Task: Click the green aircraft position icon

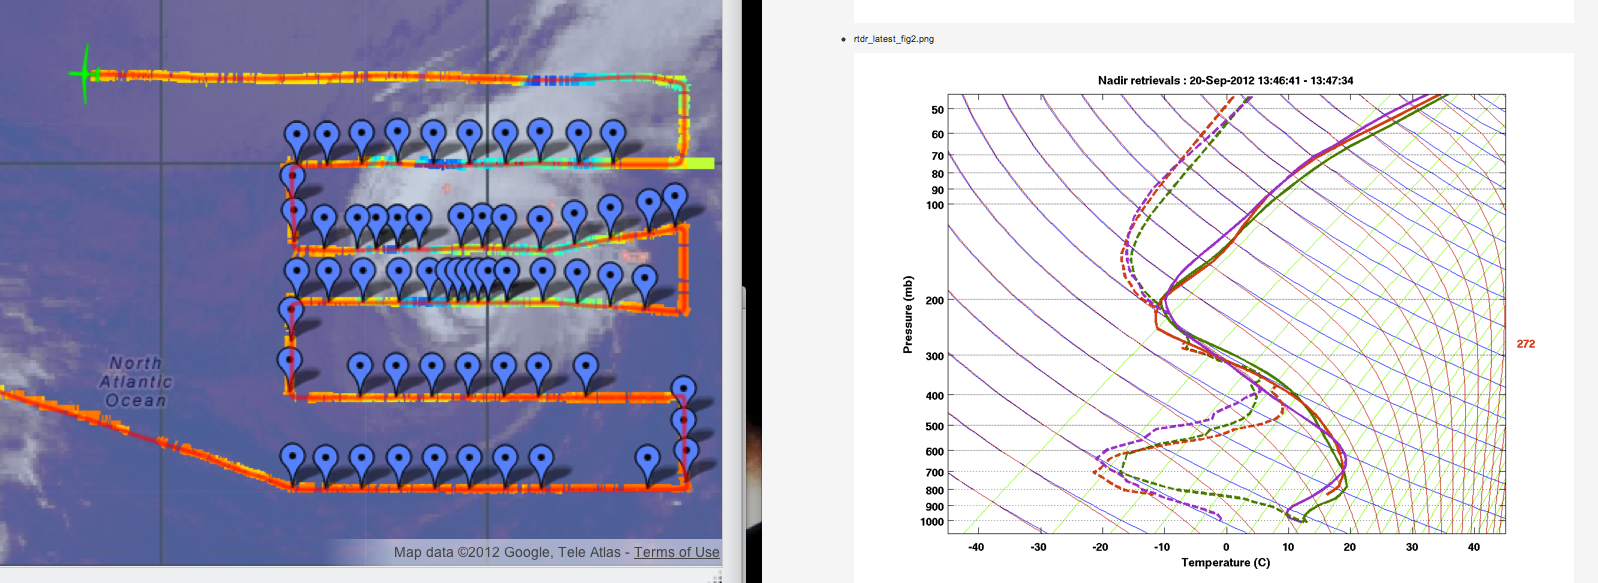Action: (x=85, y=74)
